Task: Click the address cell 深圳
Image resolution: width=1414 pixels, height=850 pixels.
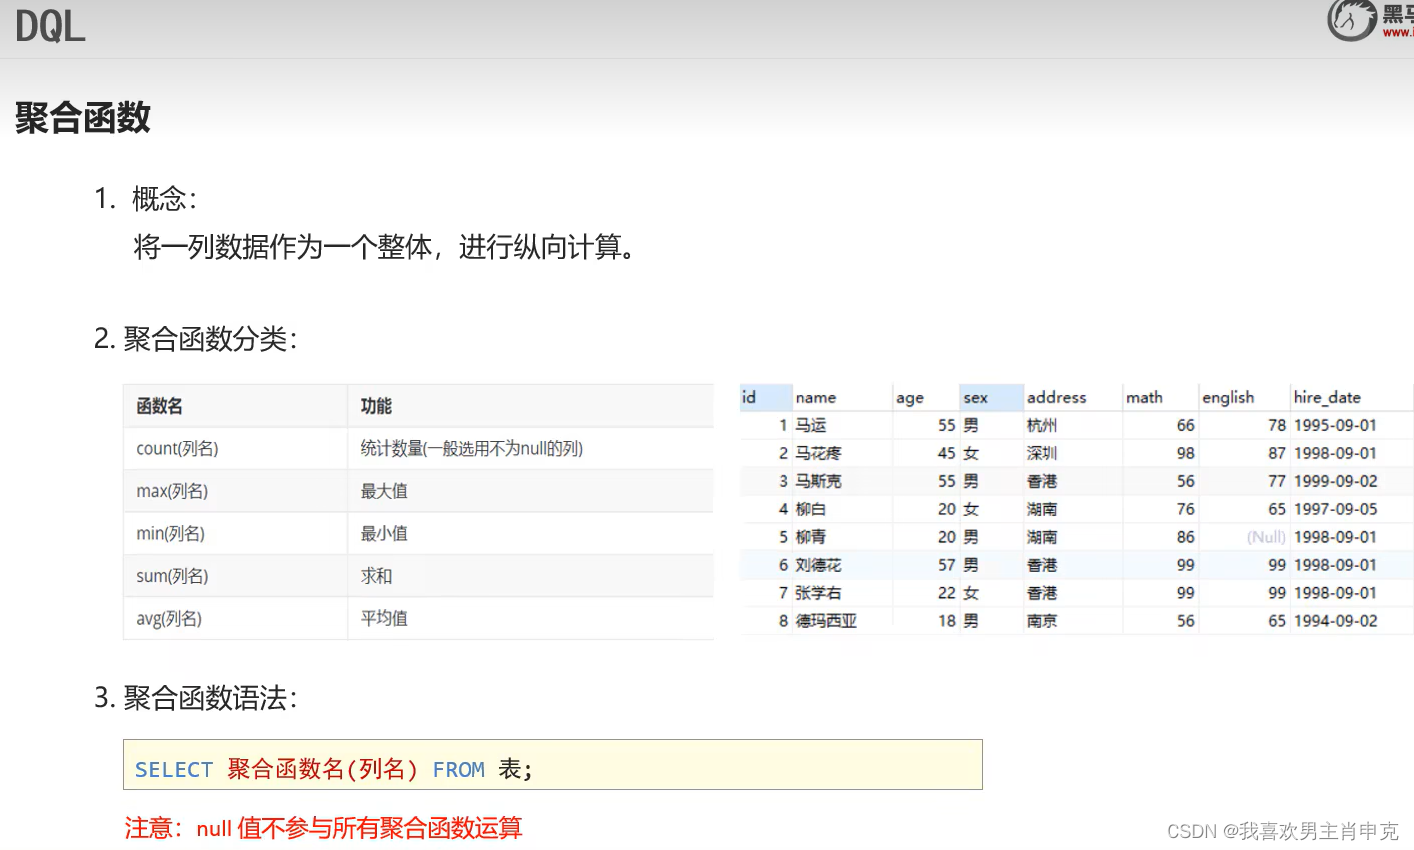Action: tap(1042, 453)
